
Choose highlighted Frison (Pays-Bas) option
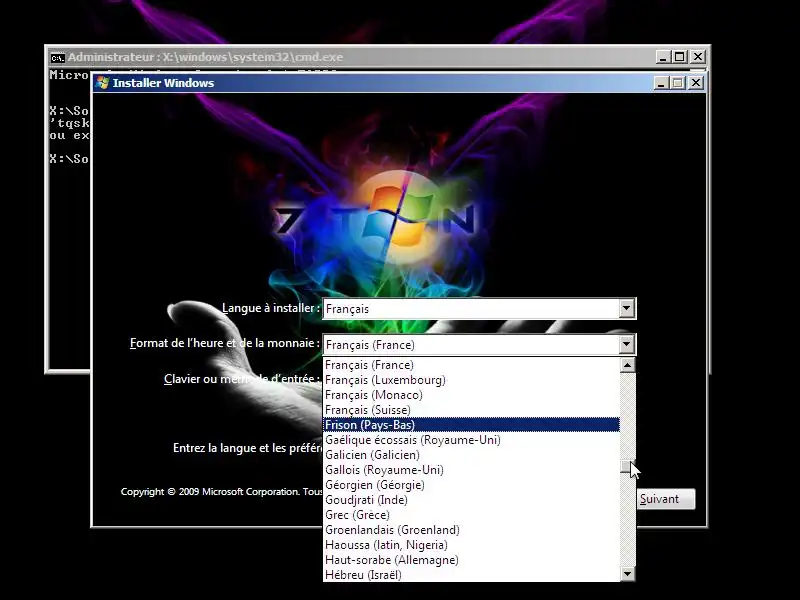click(x=471, y=425)
